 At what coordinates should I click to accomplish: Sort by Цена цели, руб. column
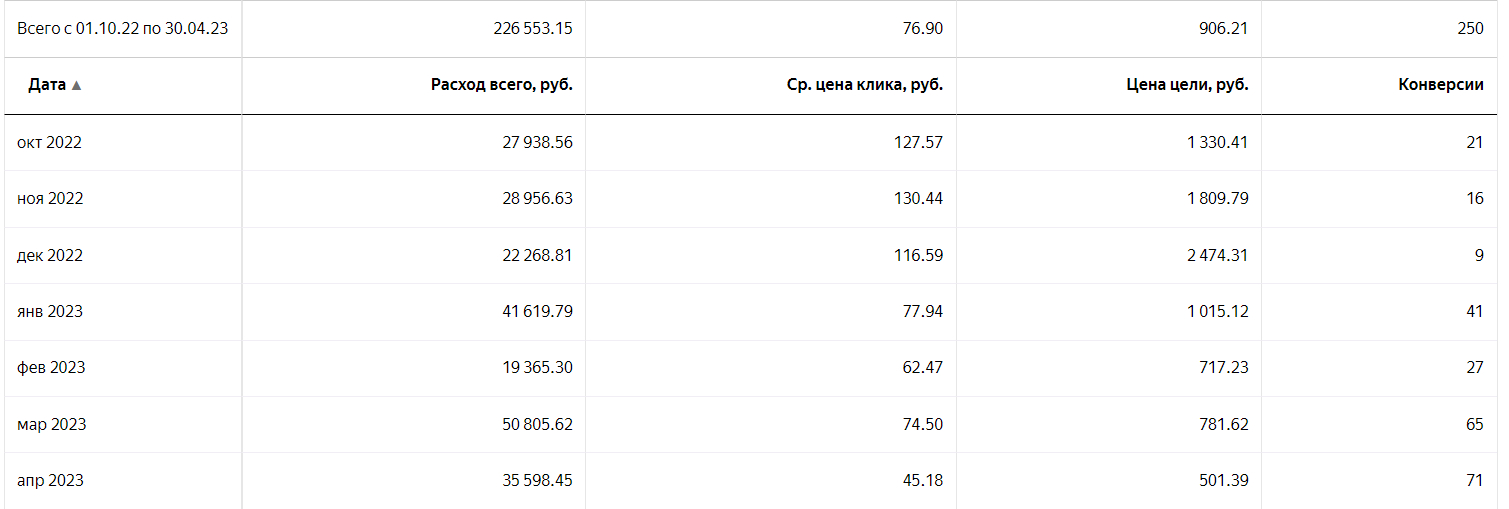(x=1187, y=86)
